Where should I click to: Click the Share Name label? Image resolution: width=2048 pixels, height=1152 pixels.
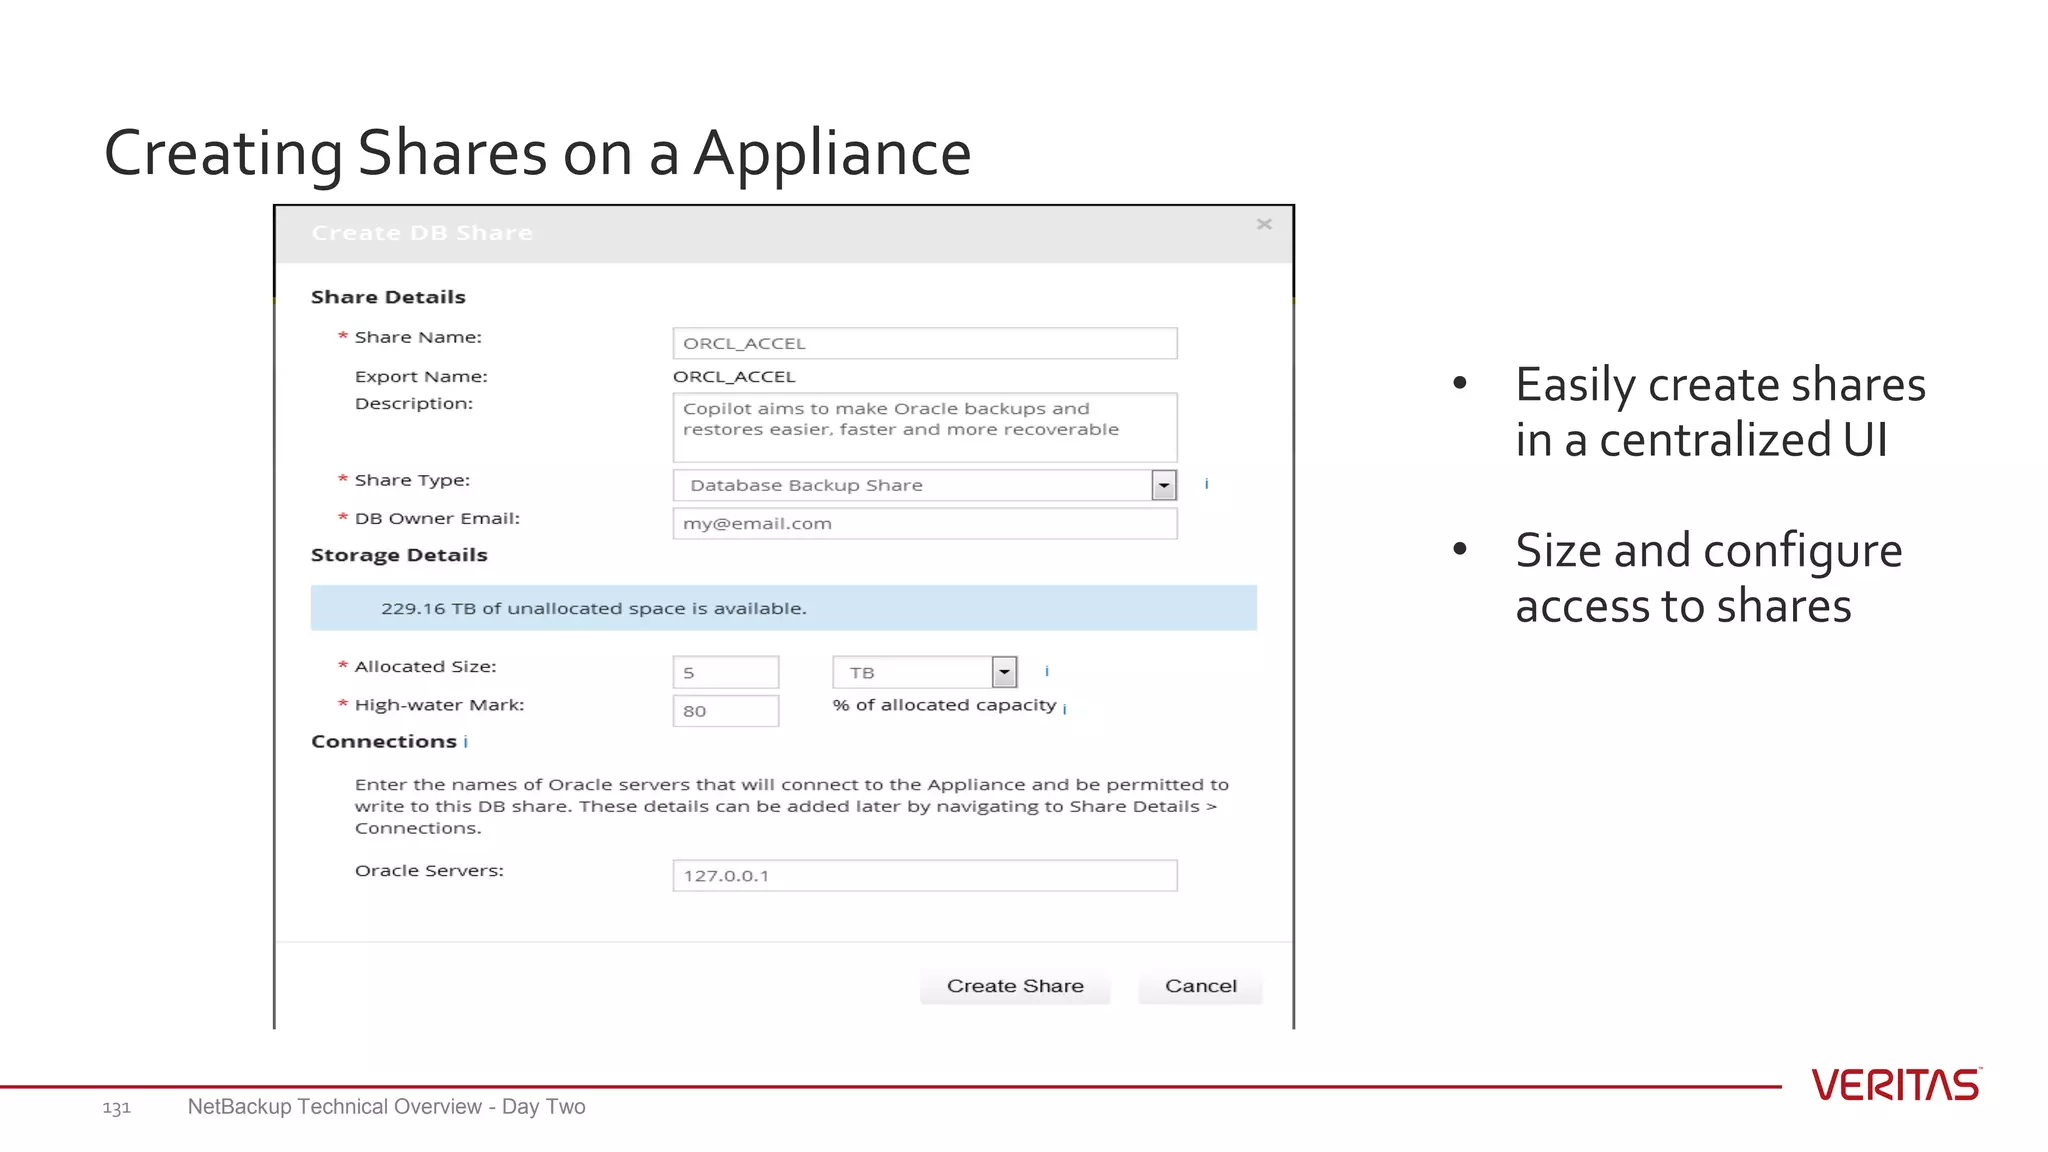coord(418,337)
